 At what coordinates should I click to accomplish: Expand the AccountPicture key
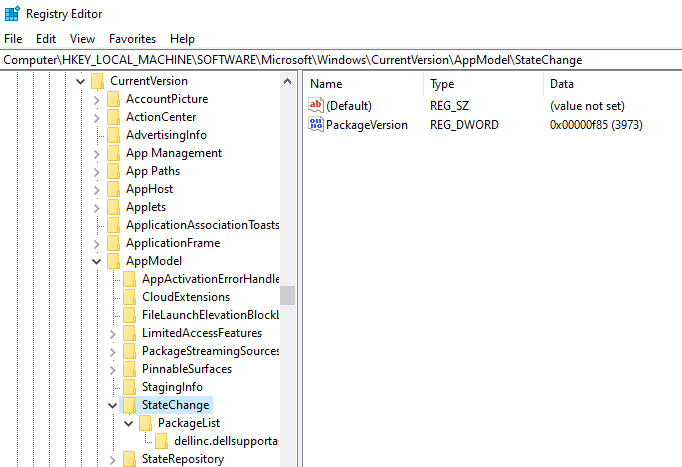pos(97,100)
